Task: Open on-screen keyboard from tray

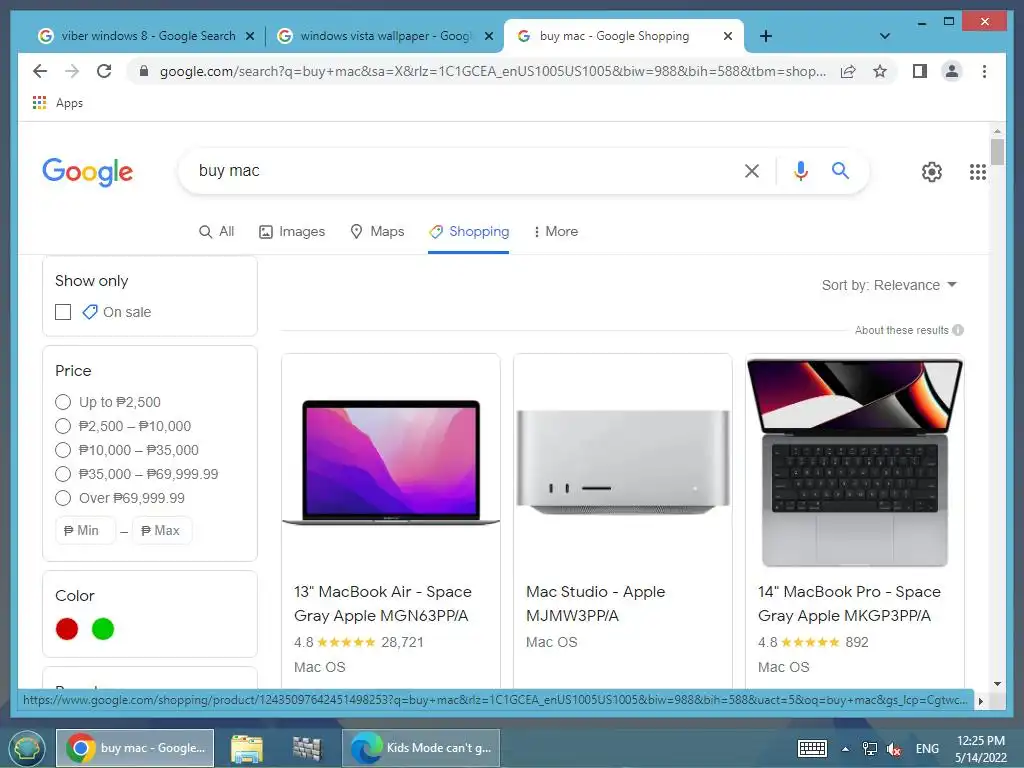Action: (812, 748)
